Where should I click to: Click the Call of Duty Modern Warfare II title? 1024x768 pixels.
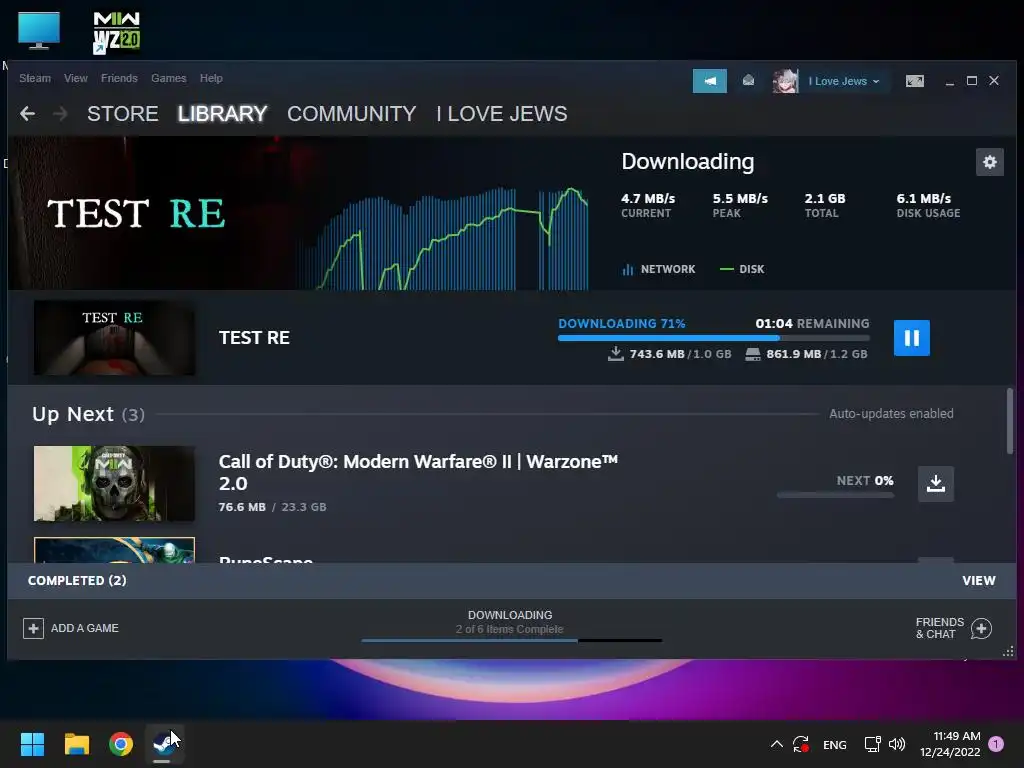[418, 472]
